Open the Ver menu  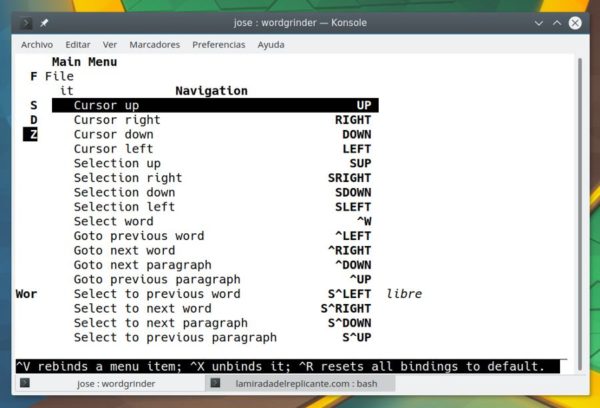coord(109,45)
